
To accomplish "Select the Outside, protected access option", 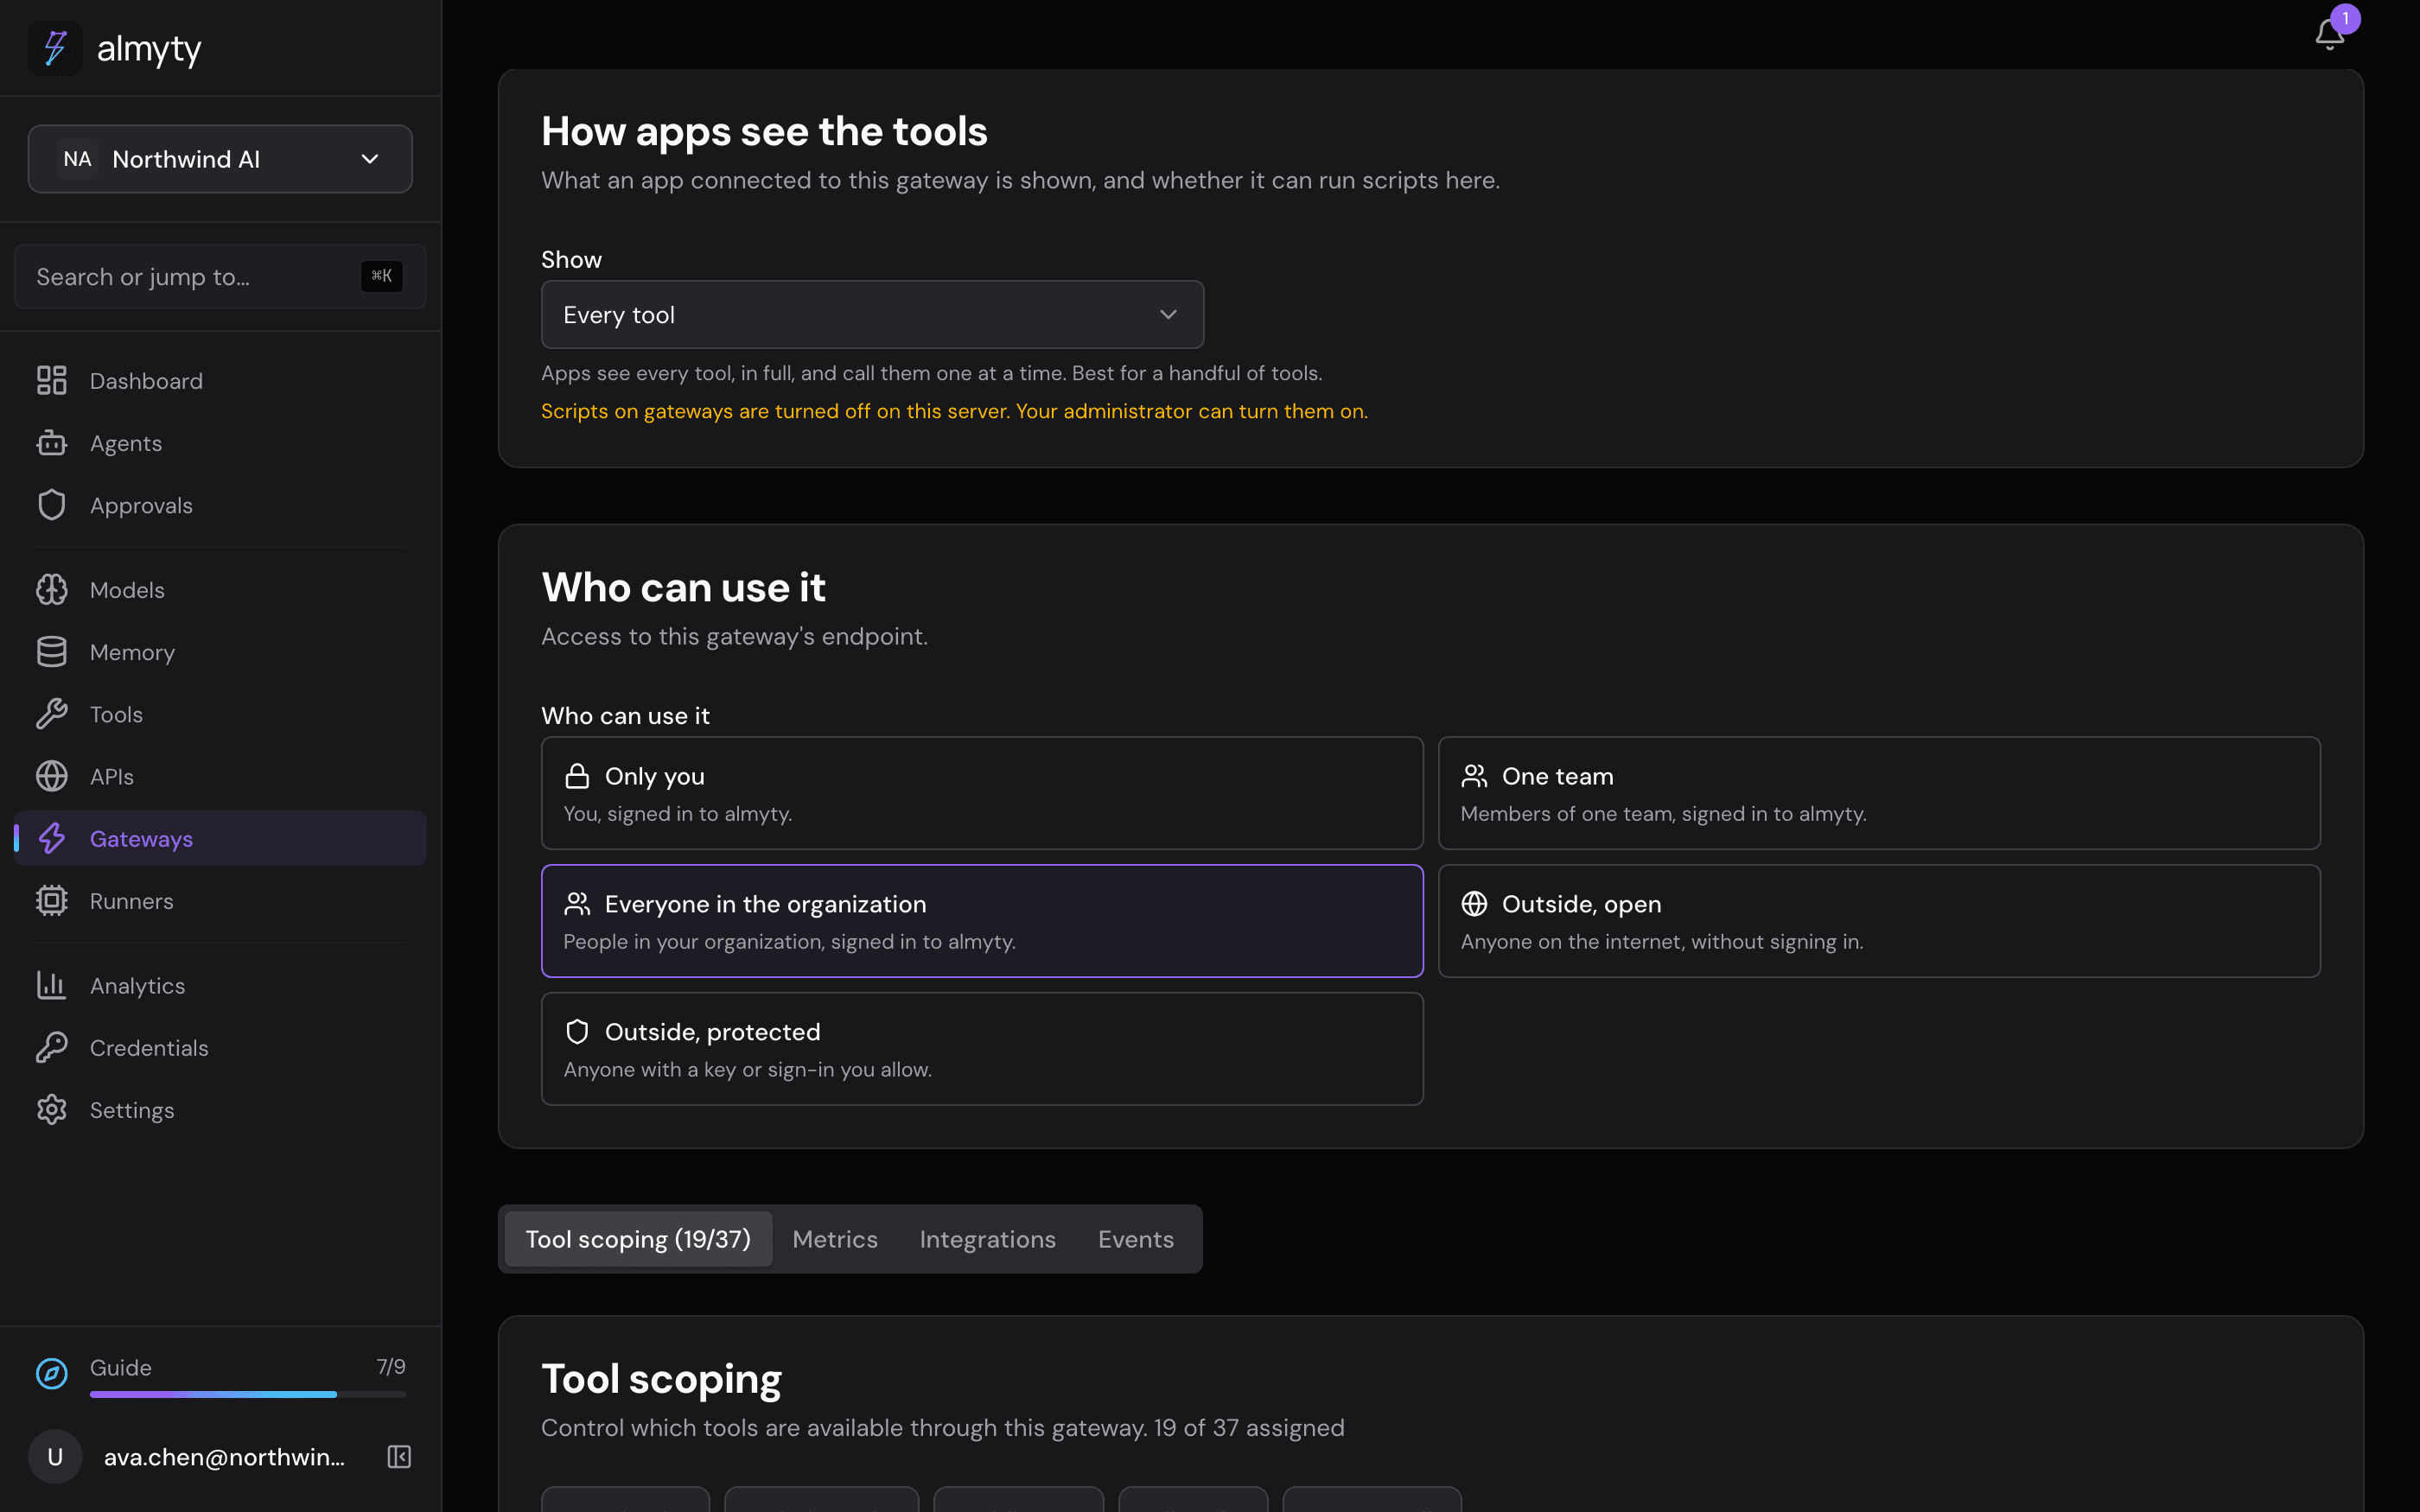I will (x=982, y=1049).
